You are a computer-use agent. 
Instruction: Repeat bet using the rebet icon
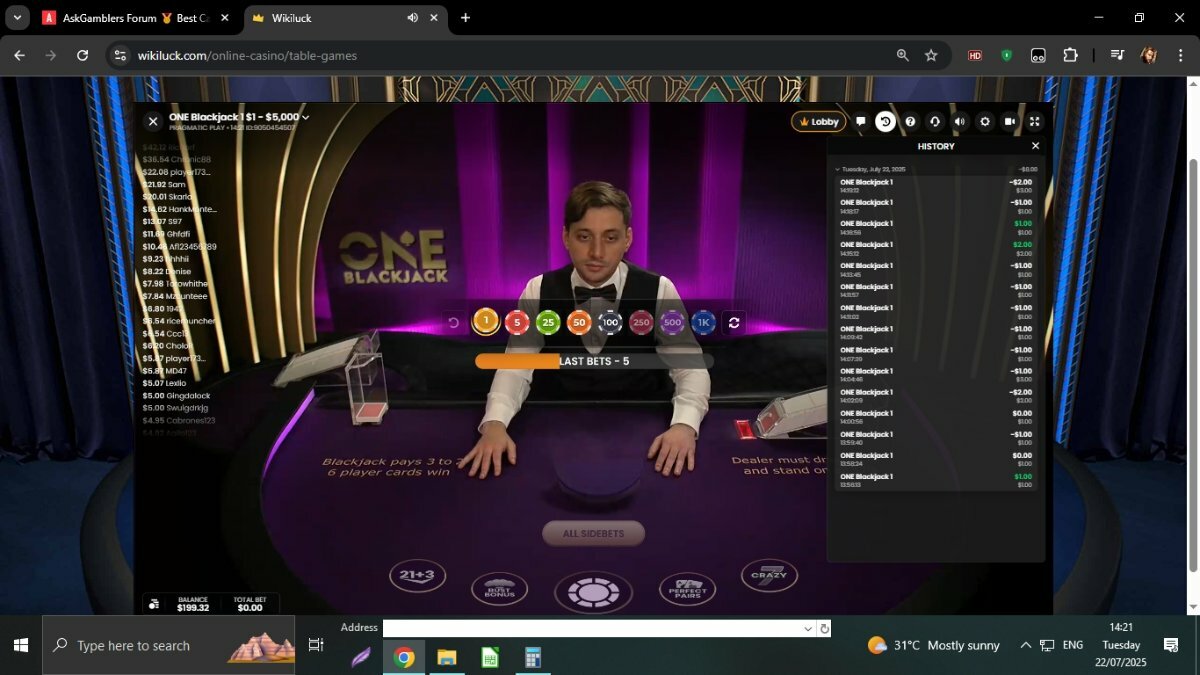(x=734, y=322)
